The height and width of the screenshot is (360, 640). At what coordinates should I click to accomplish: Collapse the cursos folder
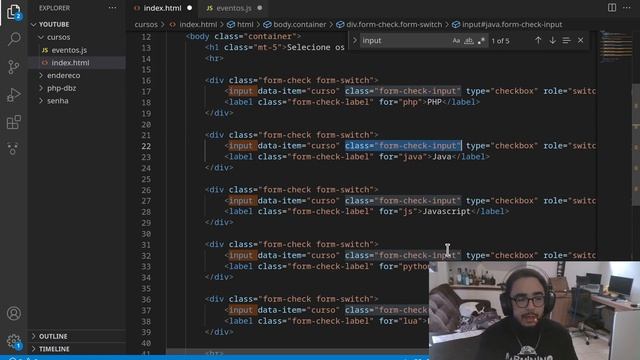[77, 37]
